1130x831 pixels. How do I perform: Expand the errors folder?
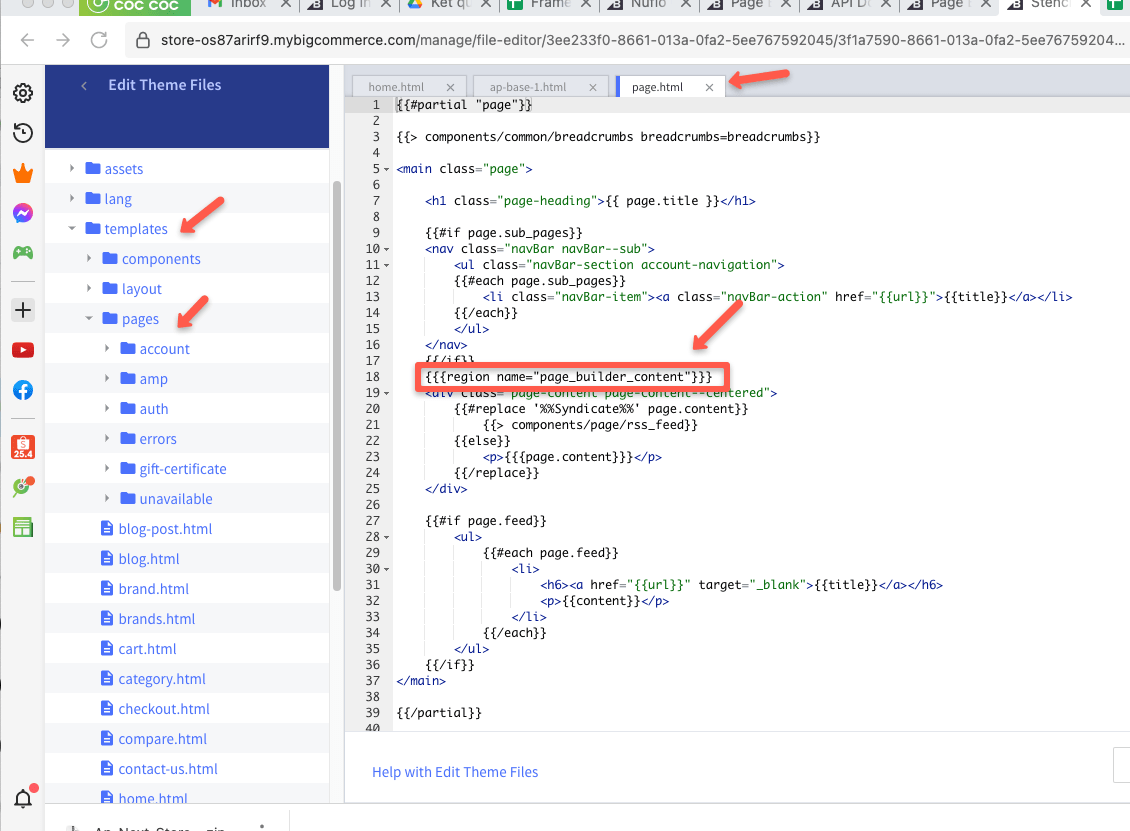point(107,437)
